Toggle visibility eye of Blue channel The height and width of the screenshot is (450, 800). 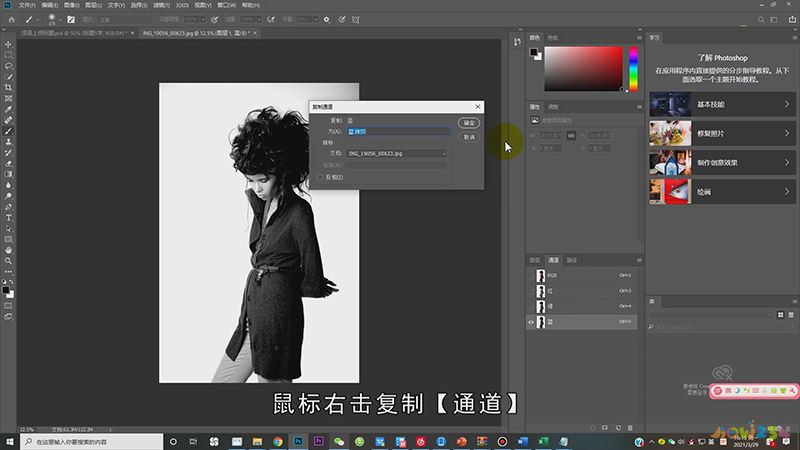(531, 322)
